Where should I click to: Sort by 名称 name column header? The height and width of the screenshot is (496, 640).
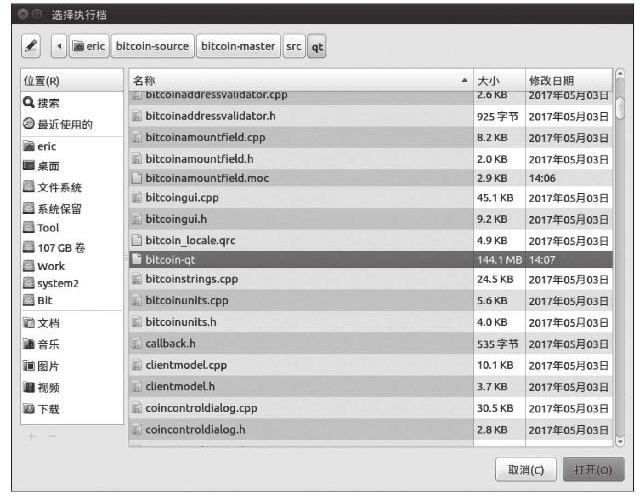(301, 80)
